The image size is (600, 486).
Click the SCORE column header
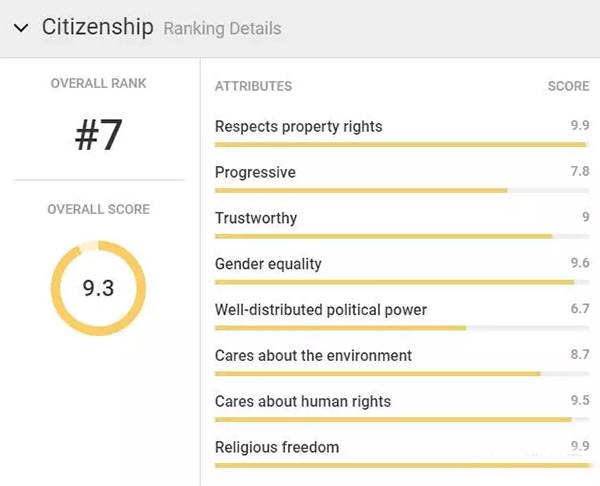[x=568, y=86]
